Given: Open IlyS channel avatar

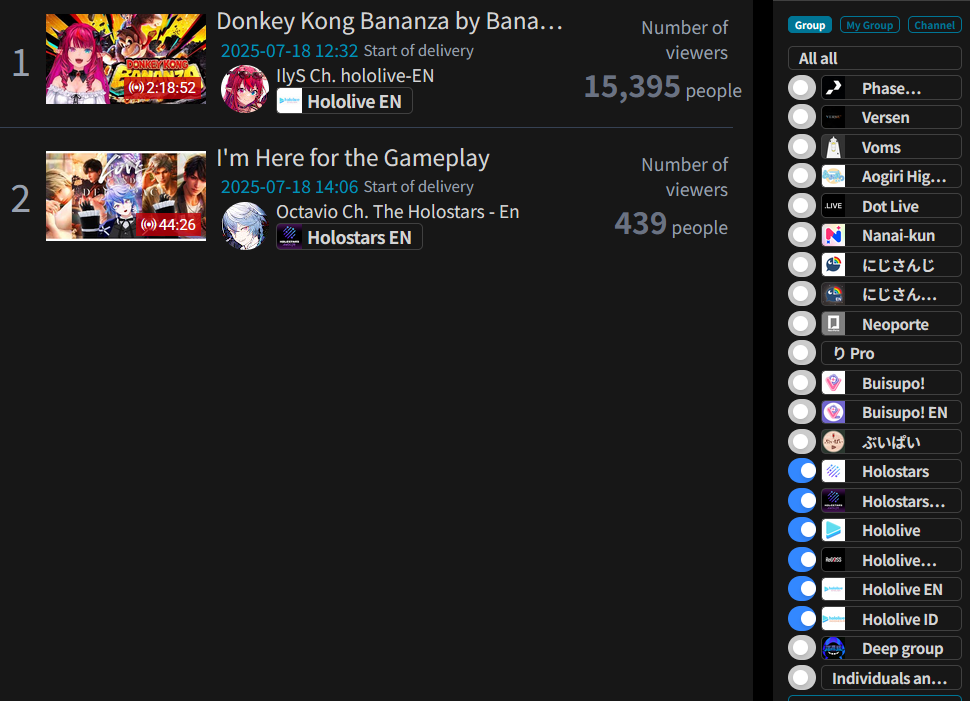Looking at the screenshot, I should coord(244,89).
